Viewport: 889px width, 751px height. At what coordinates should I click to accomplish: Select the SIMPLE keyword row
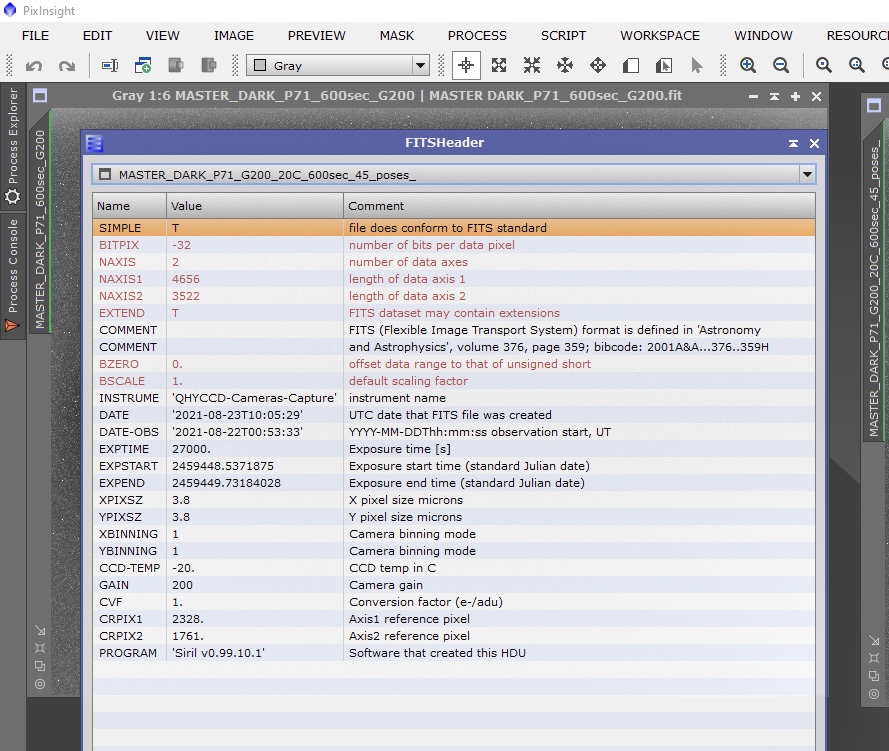click(454, 228)
